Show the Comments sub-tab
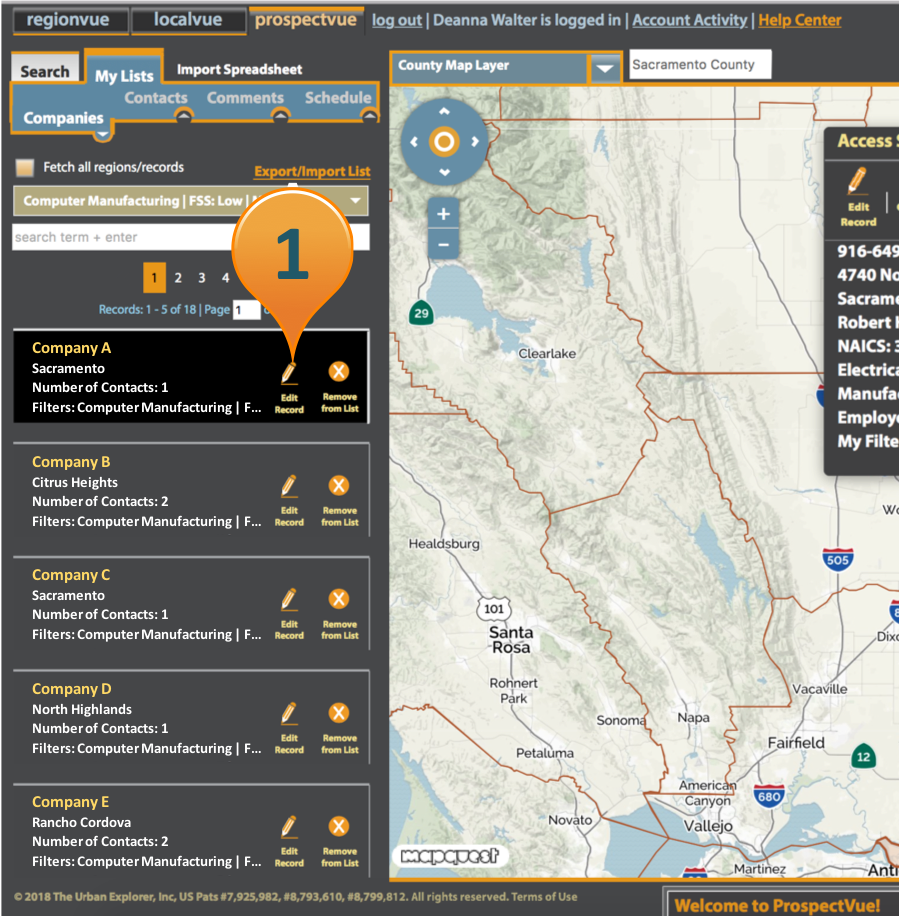 coord(245,98)
